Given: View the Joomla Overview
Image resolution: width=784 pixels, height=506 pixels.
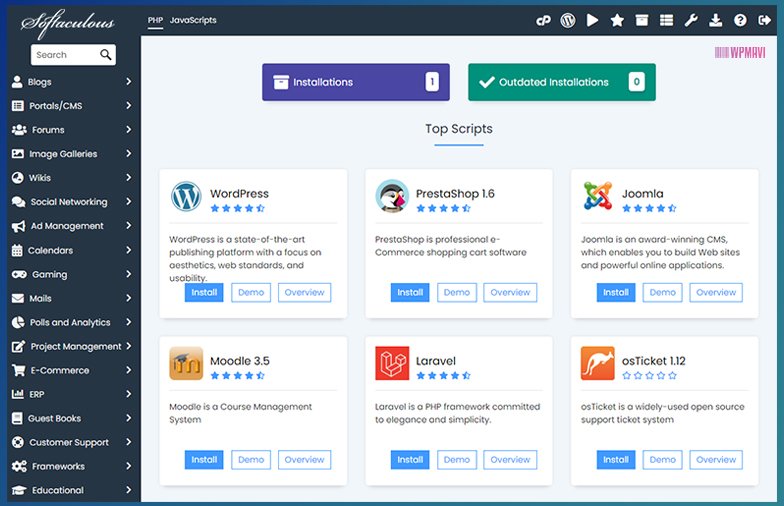Looking at the screenshot, I should pyautogui.click(x=716, y=292).
